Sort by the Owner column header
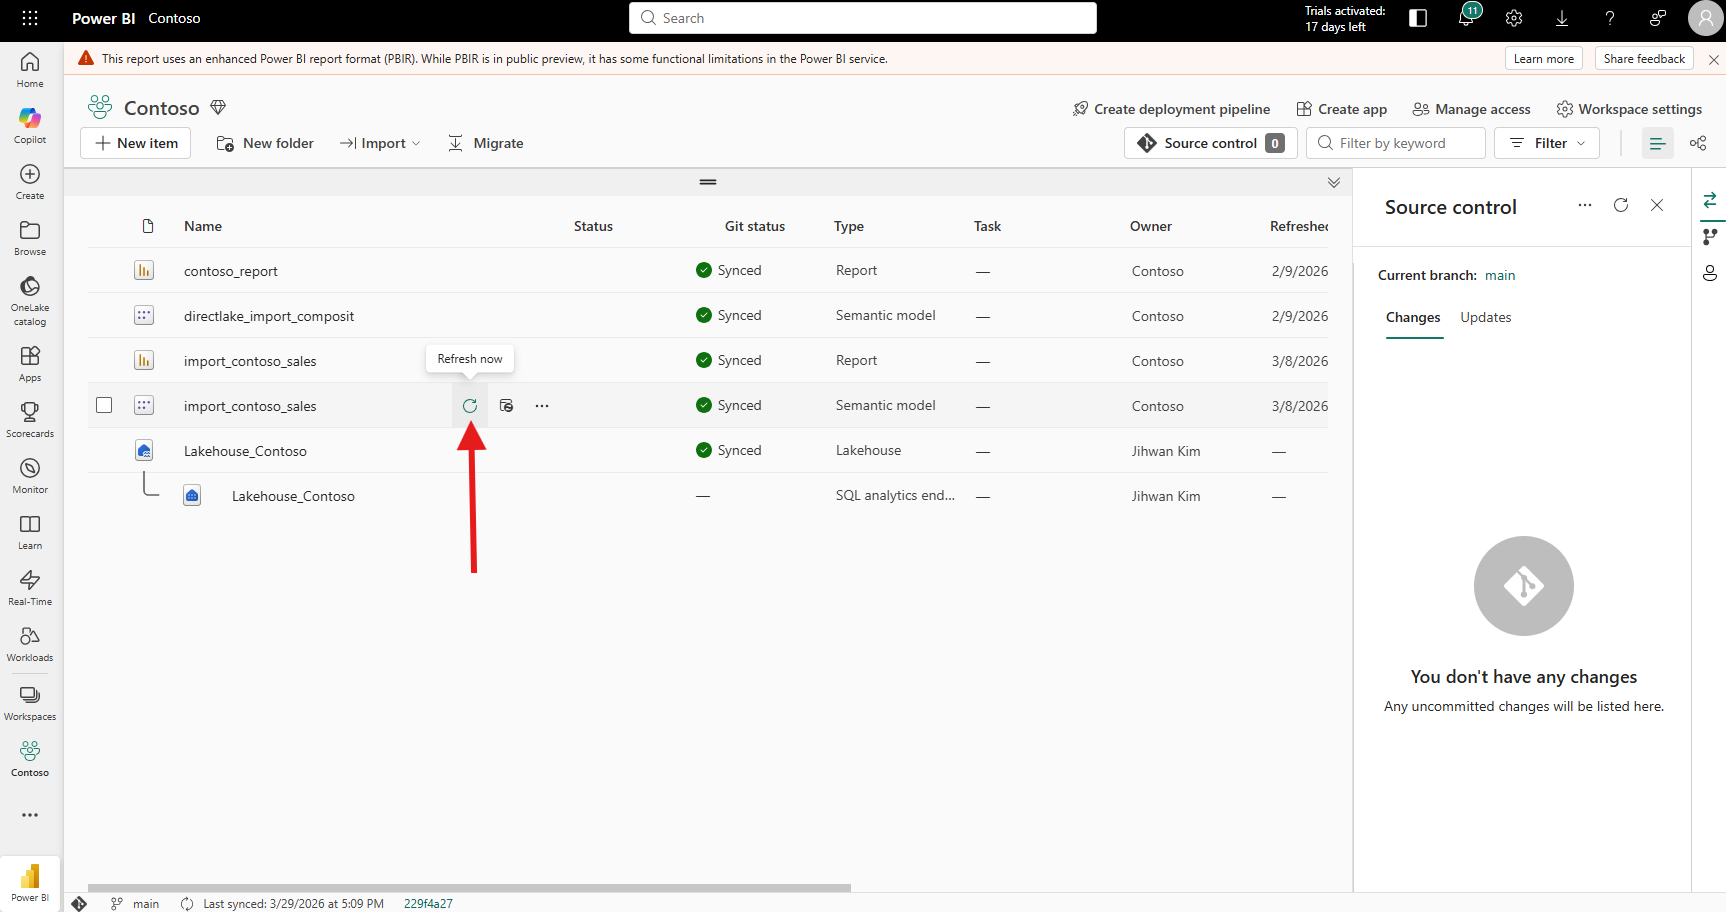The image size is (1726, 912). click(x=1151, y=226)
